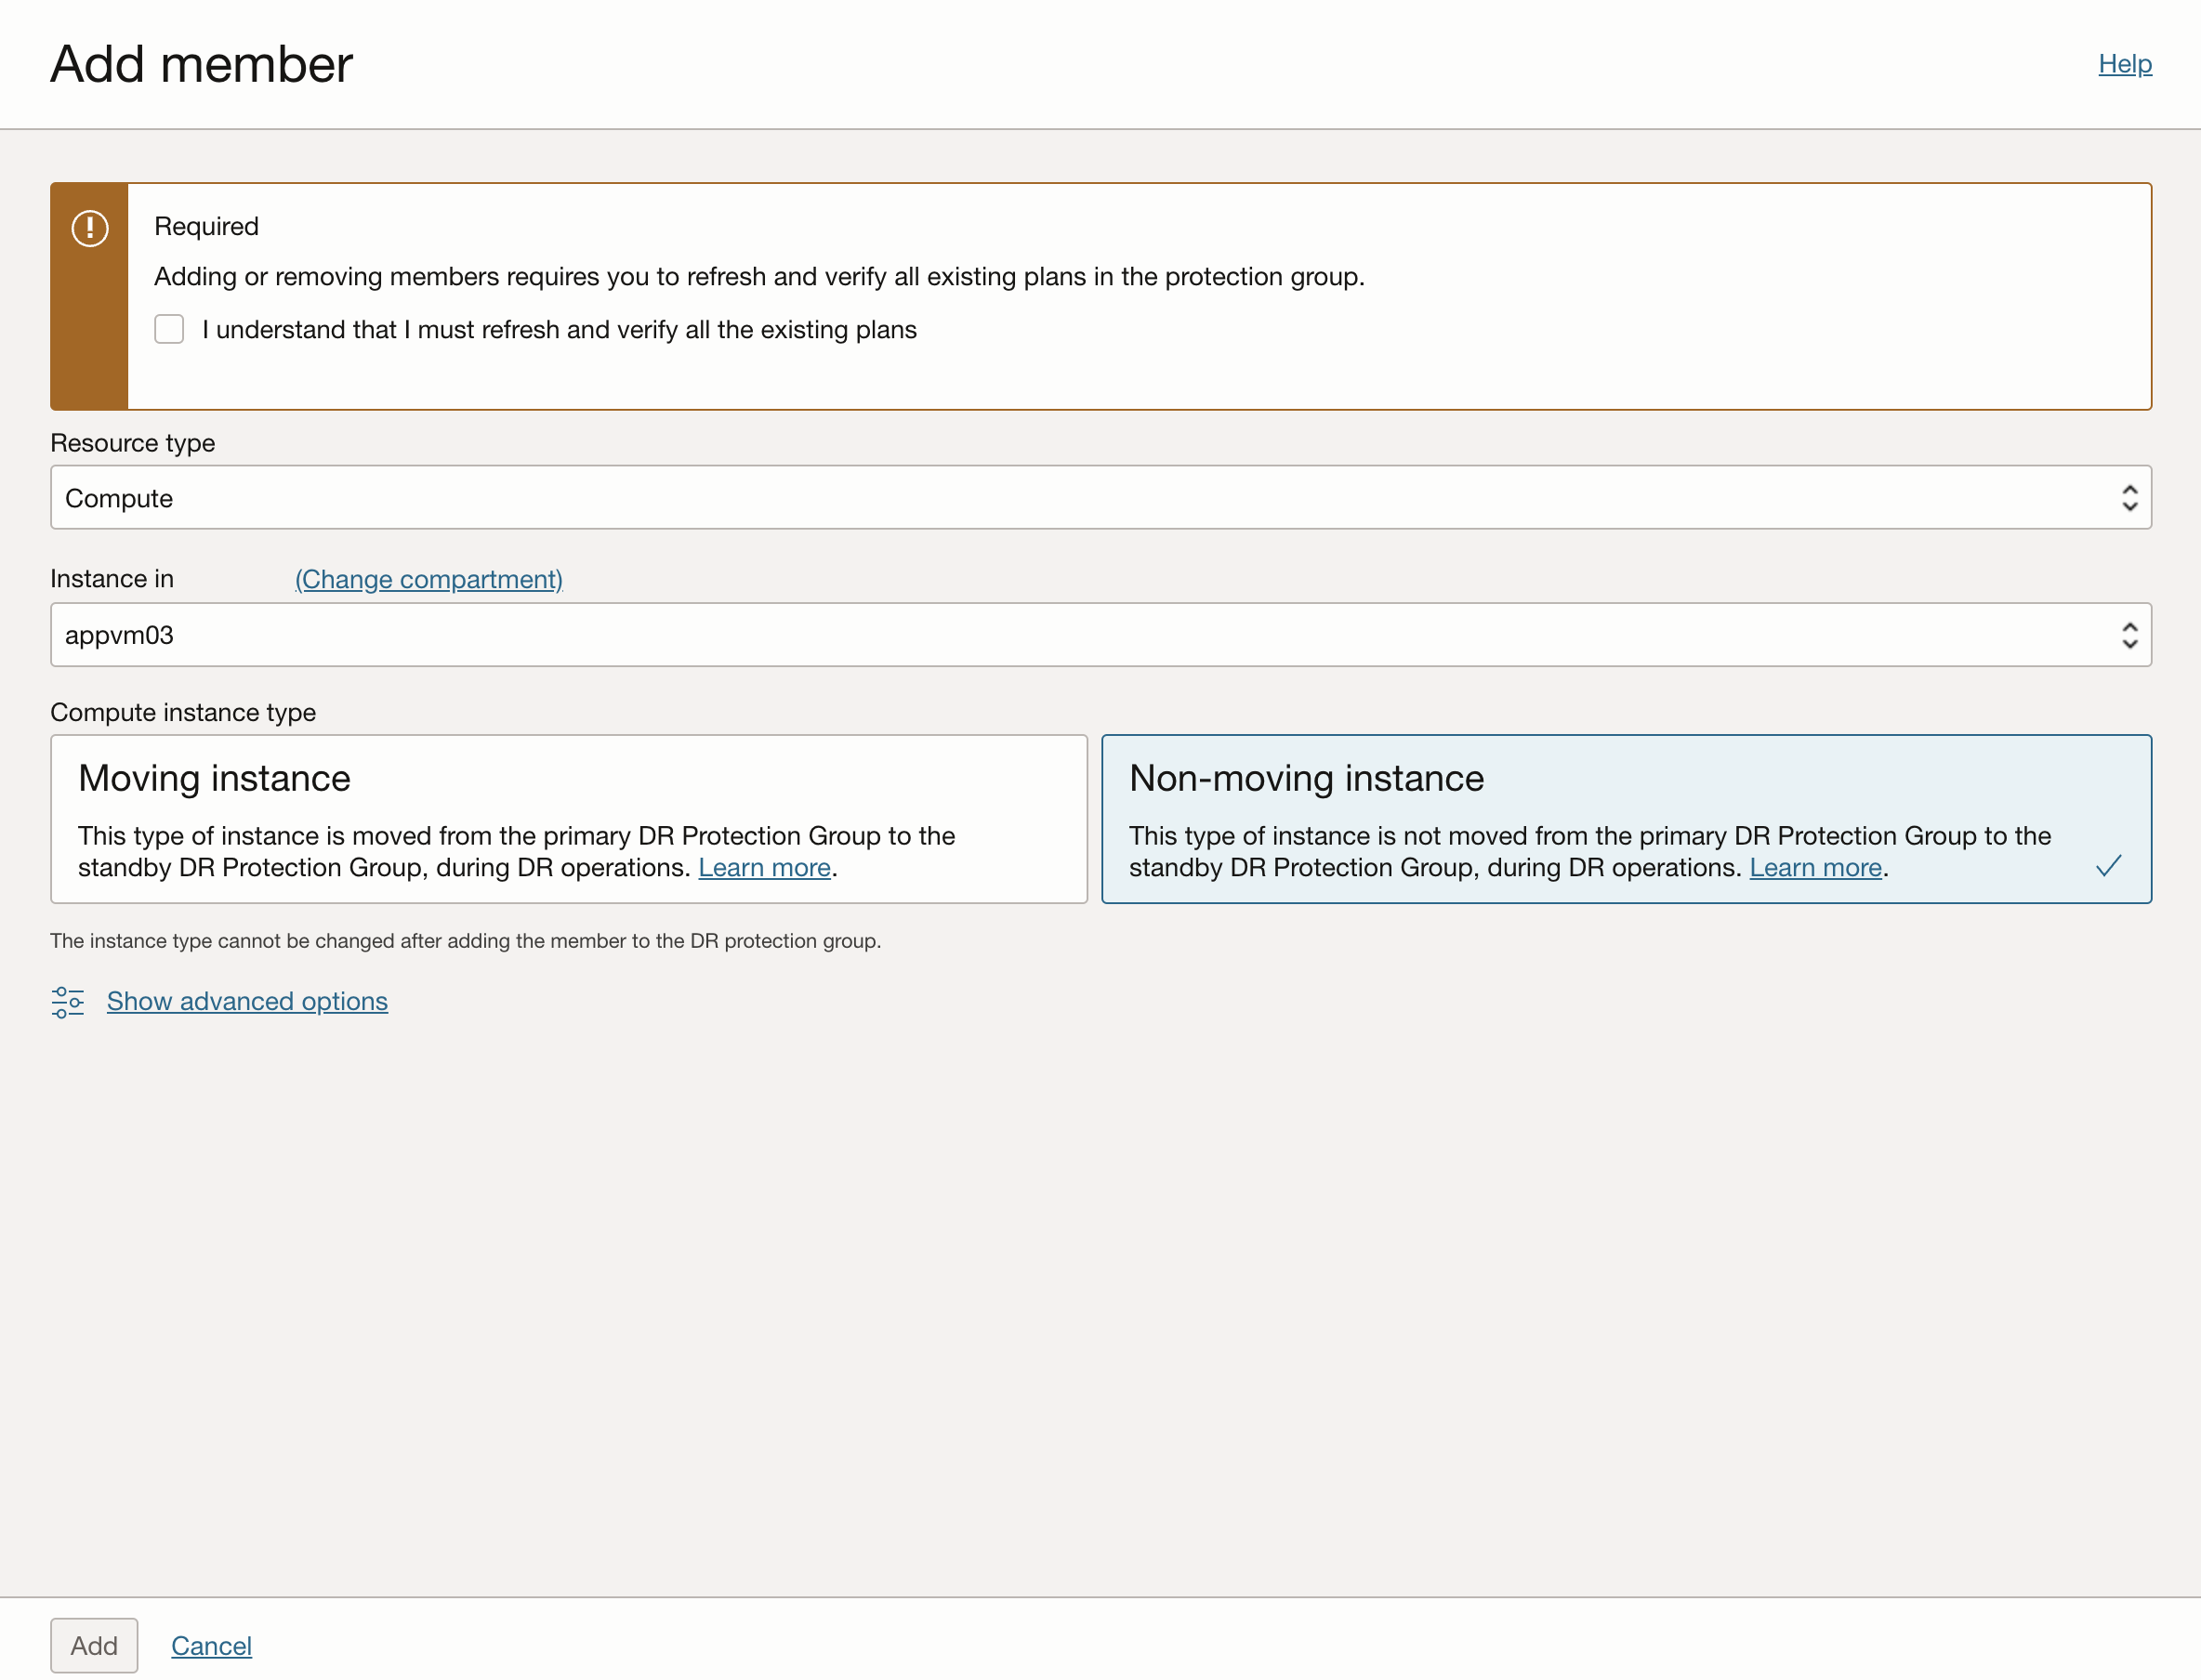
Task: Tick the refresh and verify plans checkbox
Action: pos(169,329)
